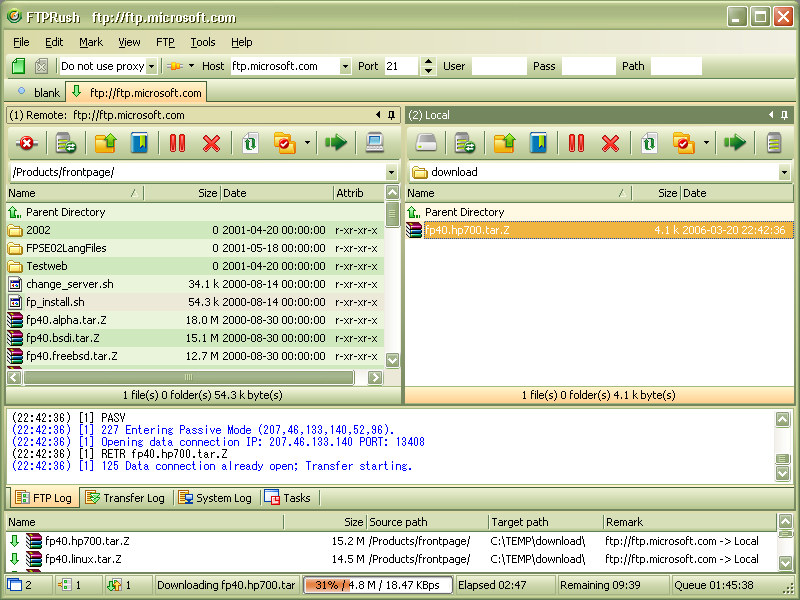Click the download progress bar at 31%
The width and height of the screenshot is (800, 600).
click(x=378, y=584)
